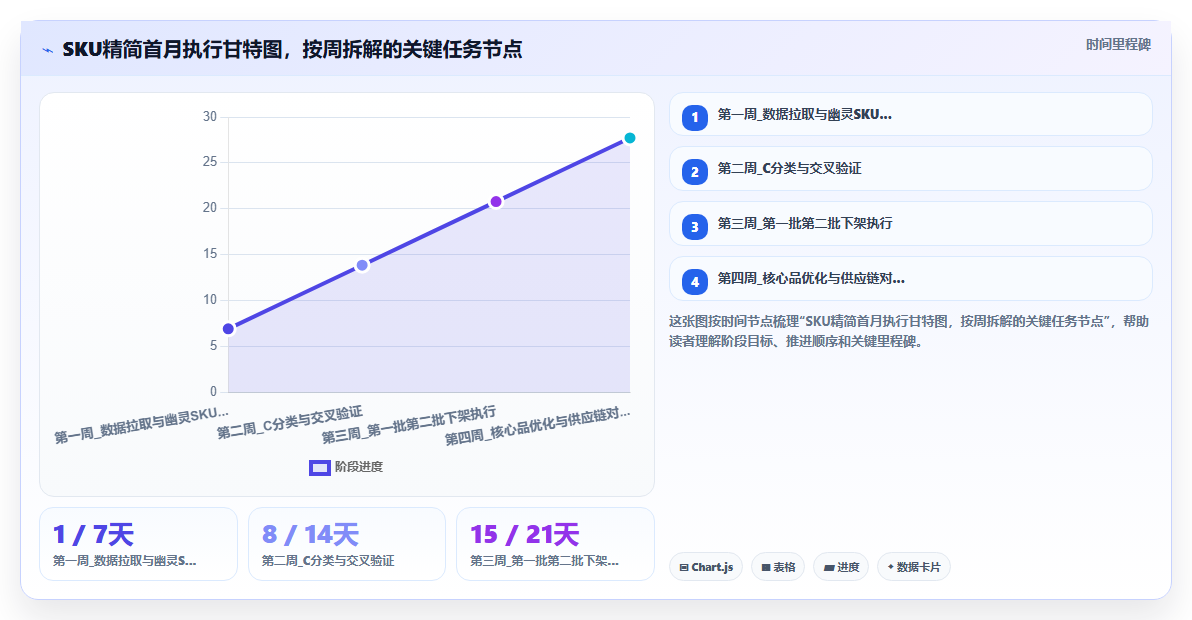Screen dimensions: 1192x620
Task: Select timeline item 3 第三周_第一批第二批下架执行
Action: click(x=911, y=224)
